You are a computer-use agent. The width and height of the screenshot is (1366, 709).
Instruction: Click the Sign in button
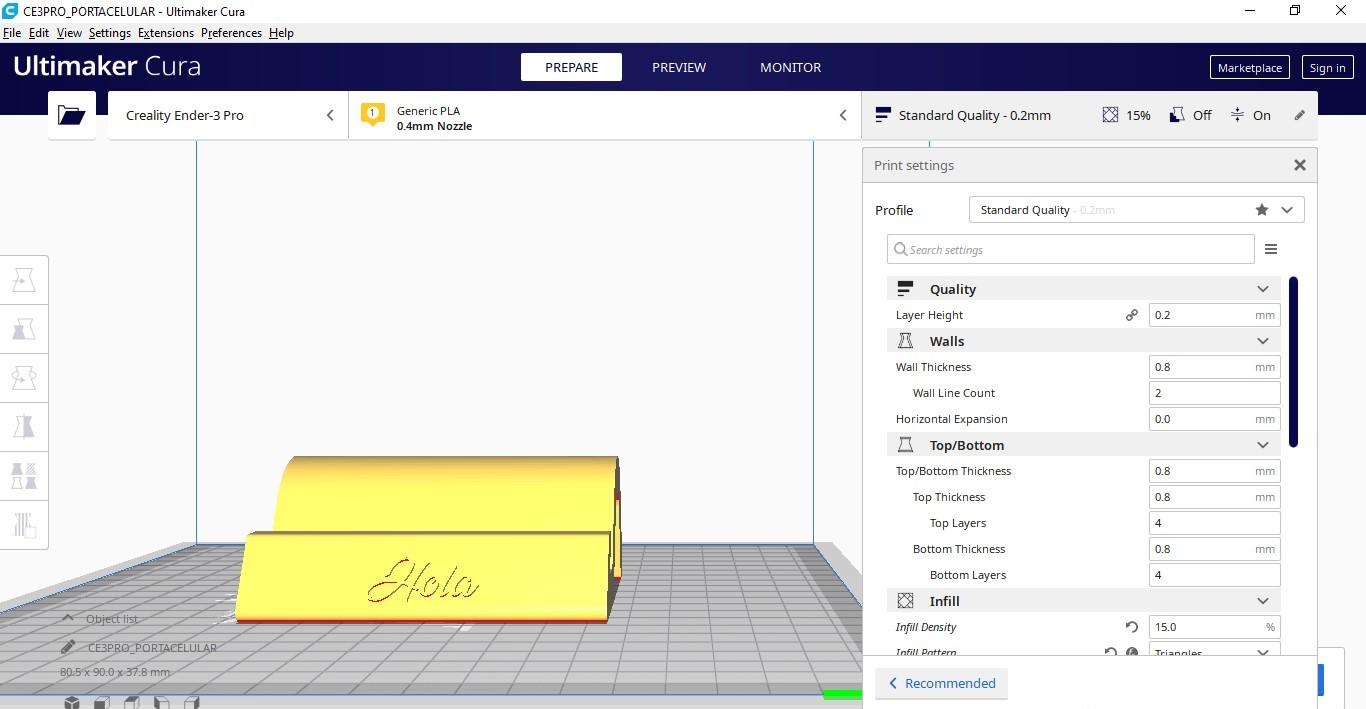(x=1327, y=67)
